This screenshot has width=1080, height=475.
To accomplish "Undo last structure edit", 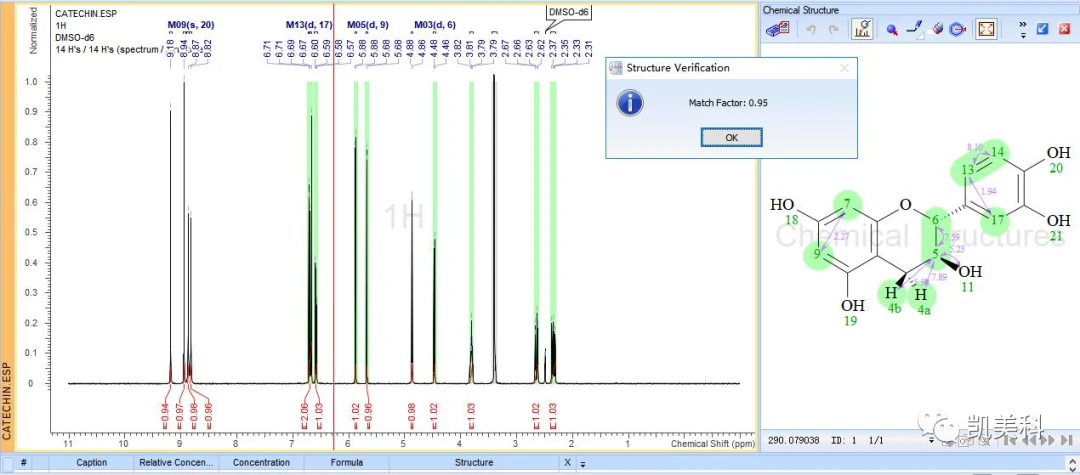I will 811,30.
